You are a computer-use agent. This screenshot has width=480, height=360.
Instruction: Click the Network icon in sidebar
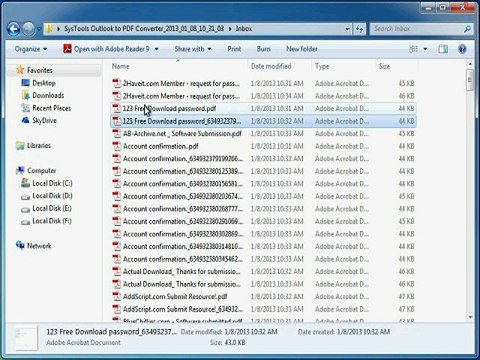click(20, 245)
